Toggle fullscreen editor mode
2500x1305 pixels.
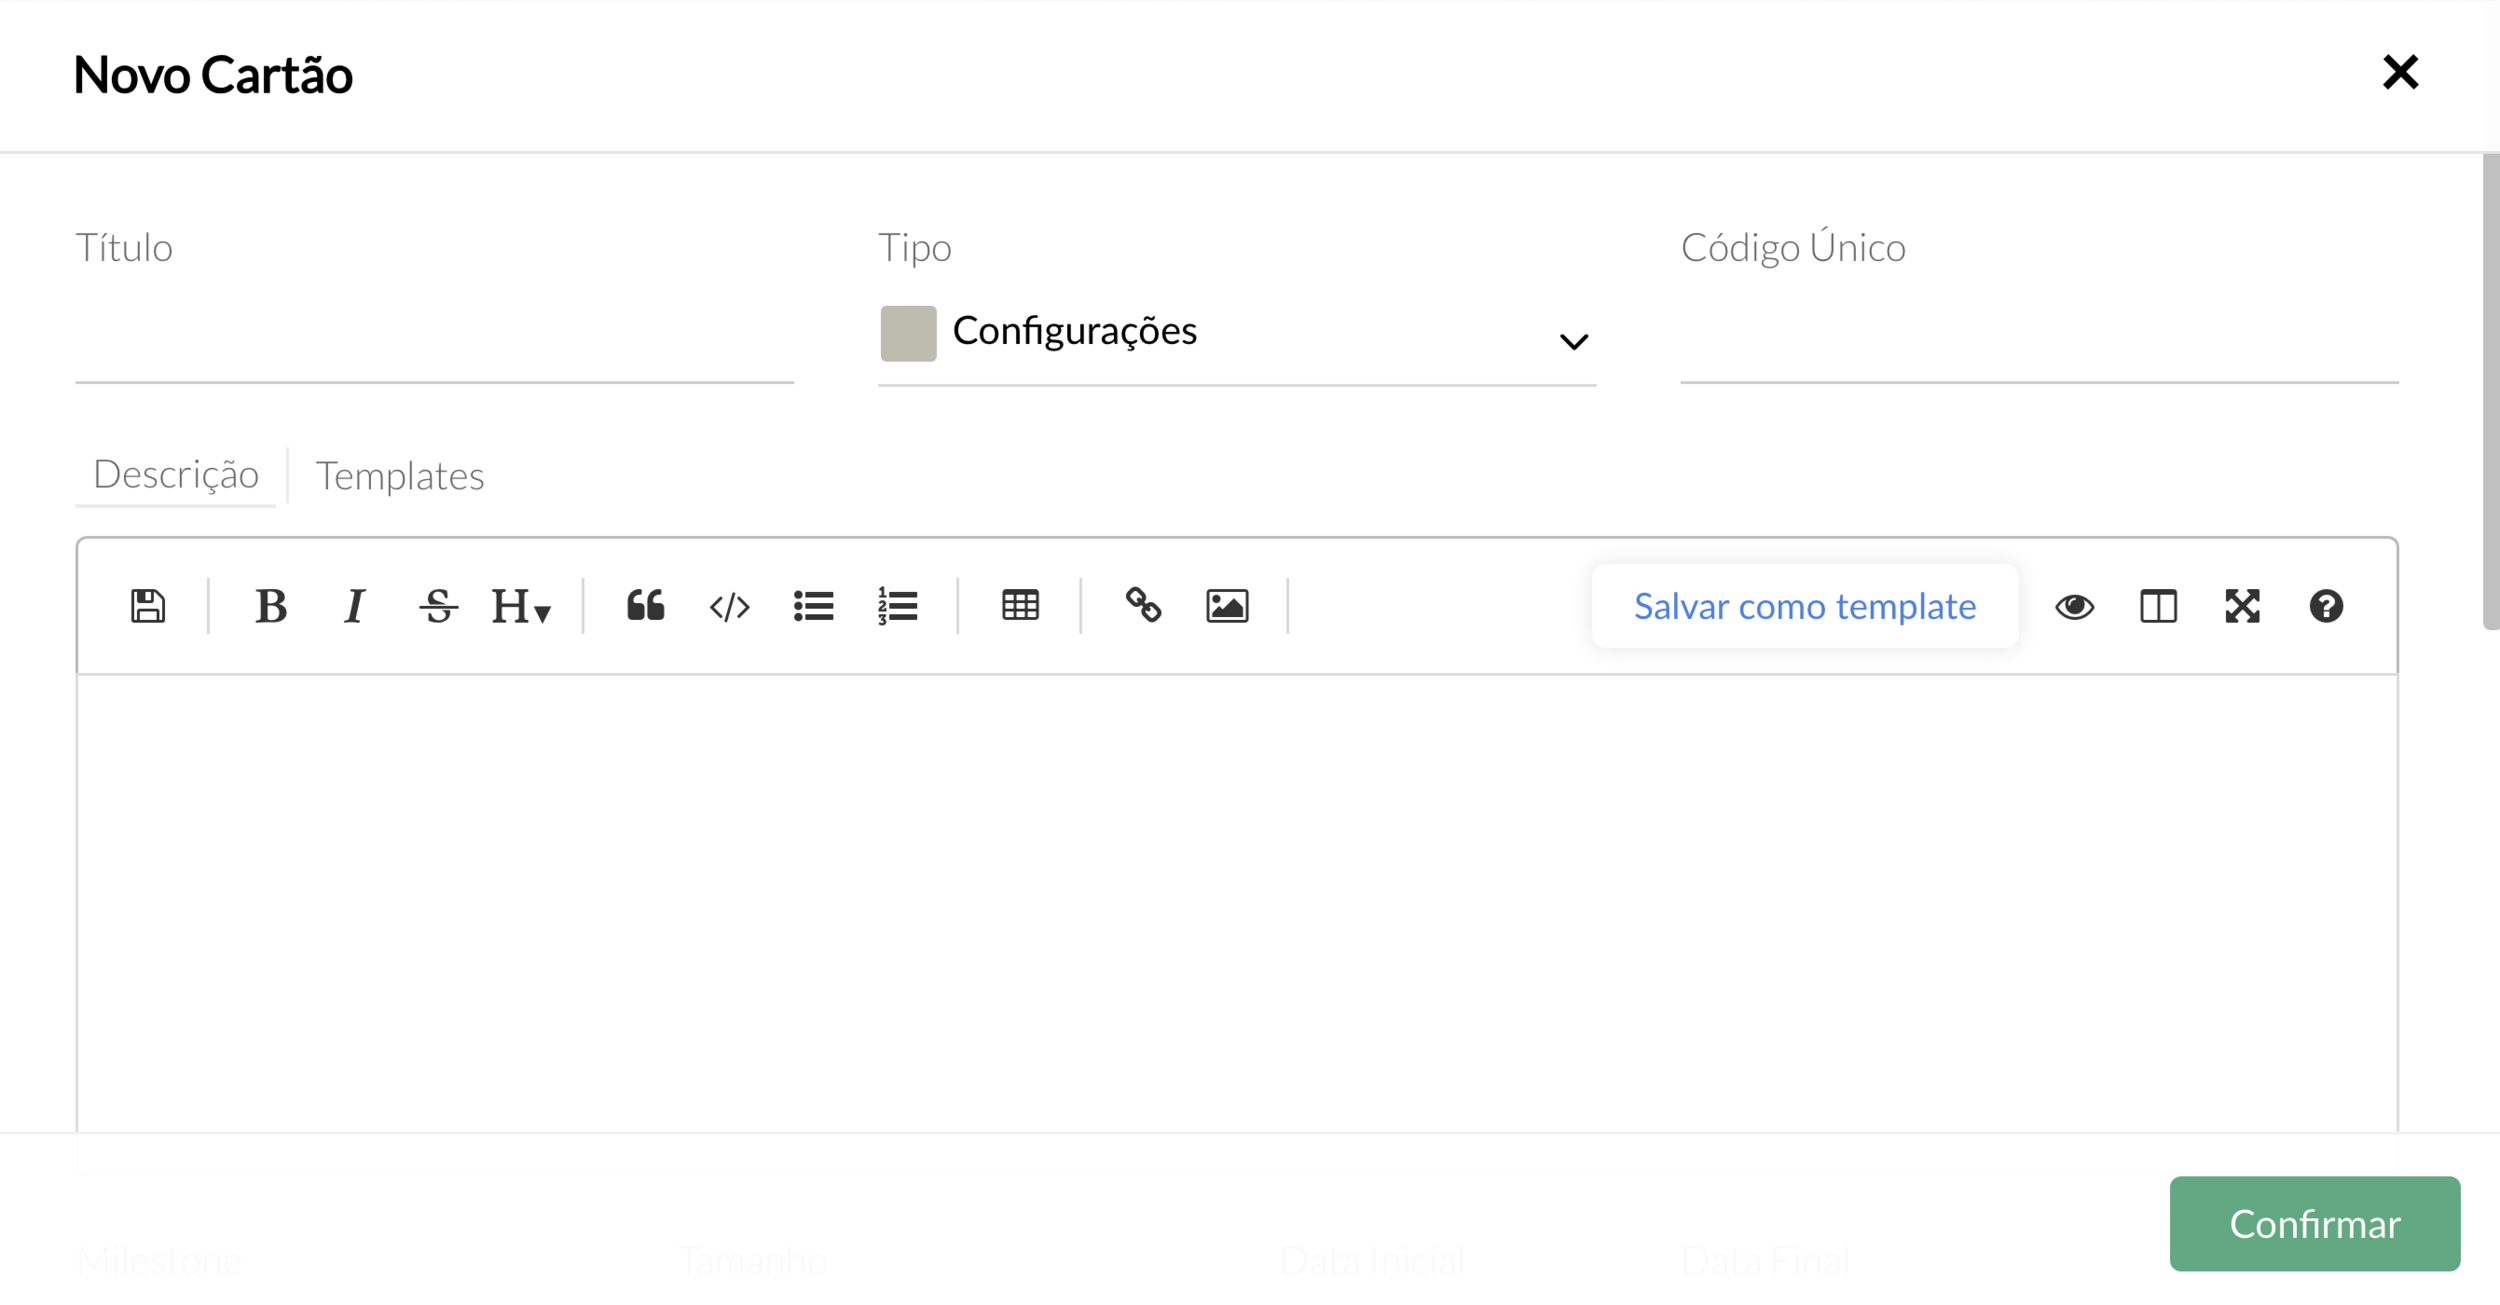[x=2242, y=606]
